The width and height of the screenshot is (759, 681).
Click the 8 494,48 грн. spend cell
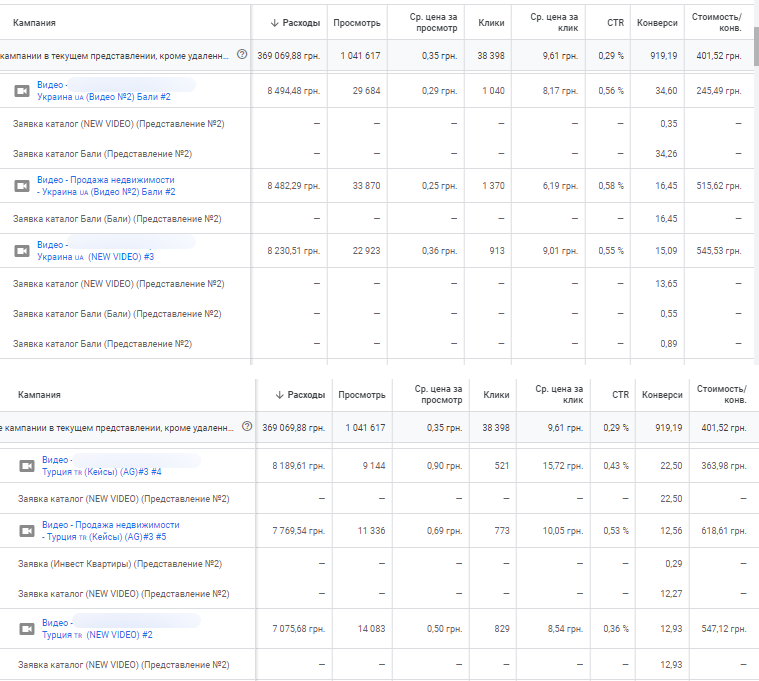(293, 91)
